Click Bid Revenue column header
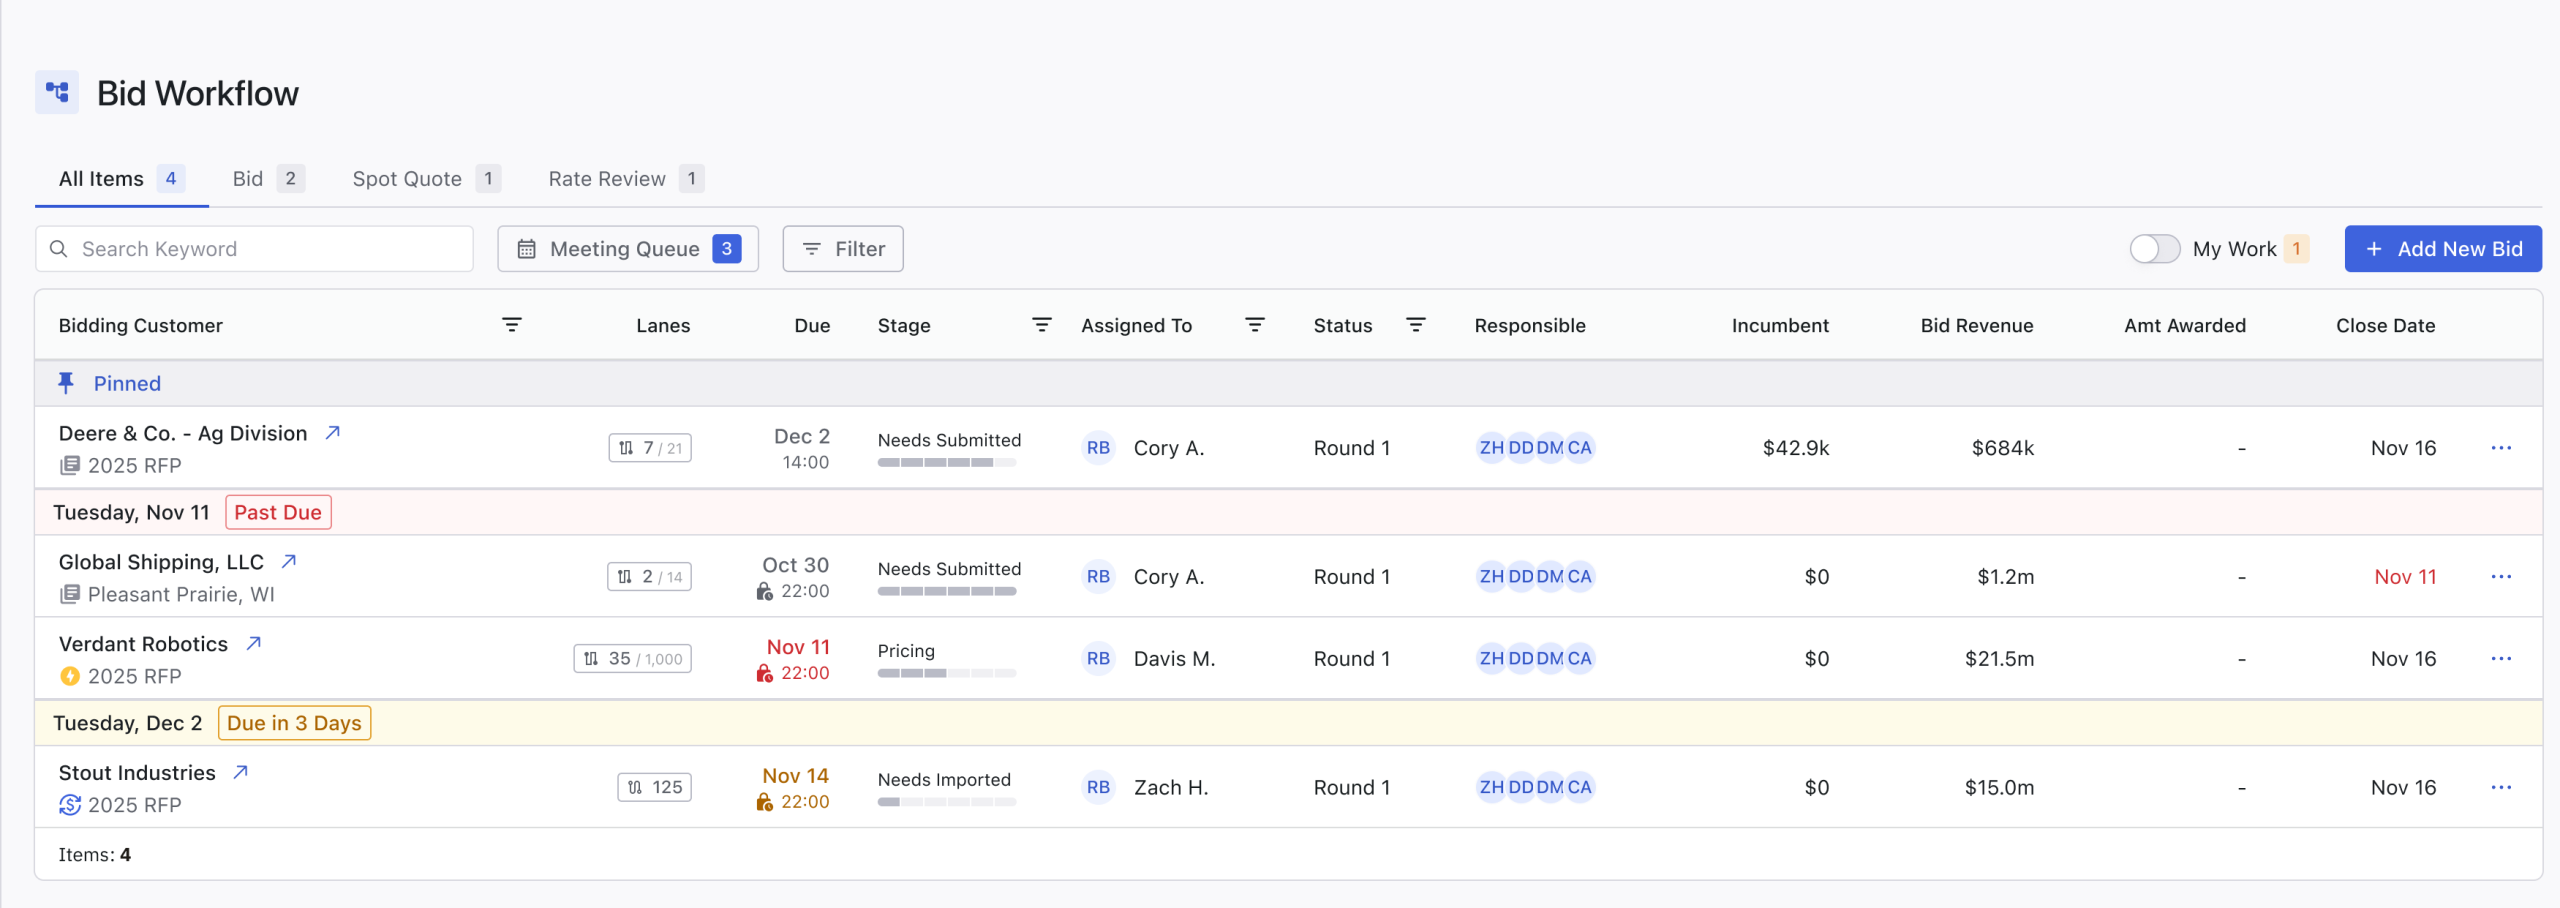Viewport: 2560px width, 908px height. click(1976, 326)
